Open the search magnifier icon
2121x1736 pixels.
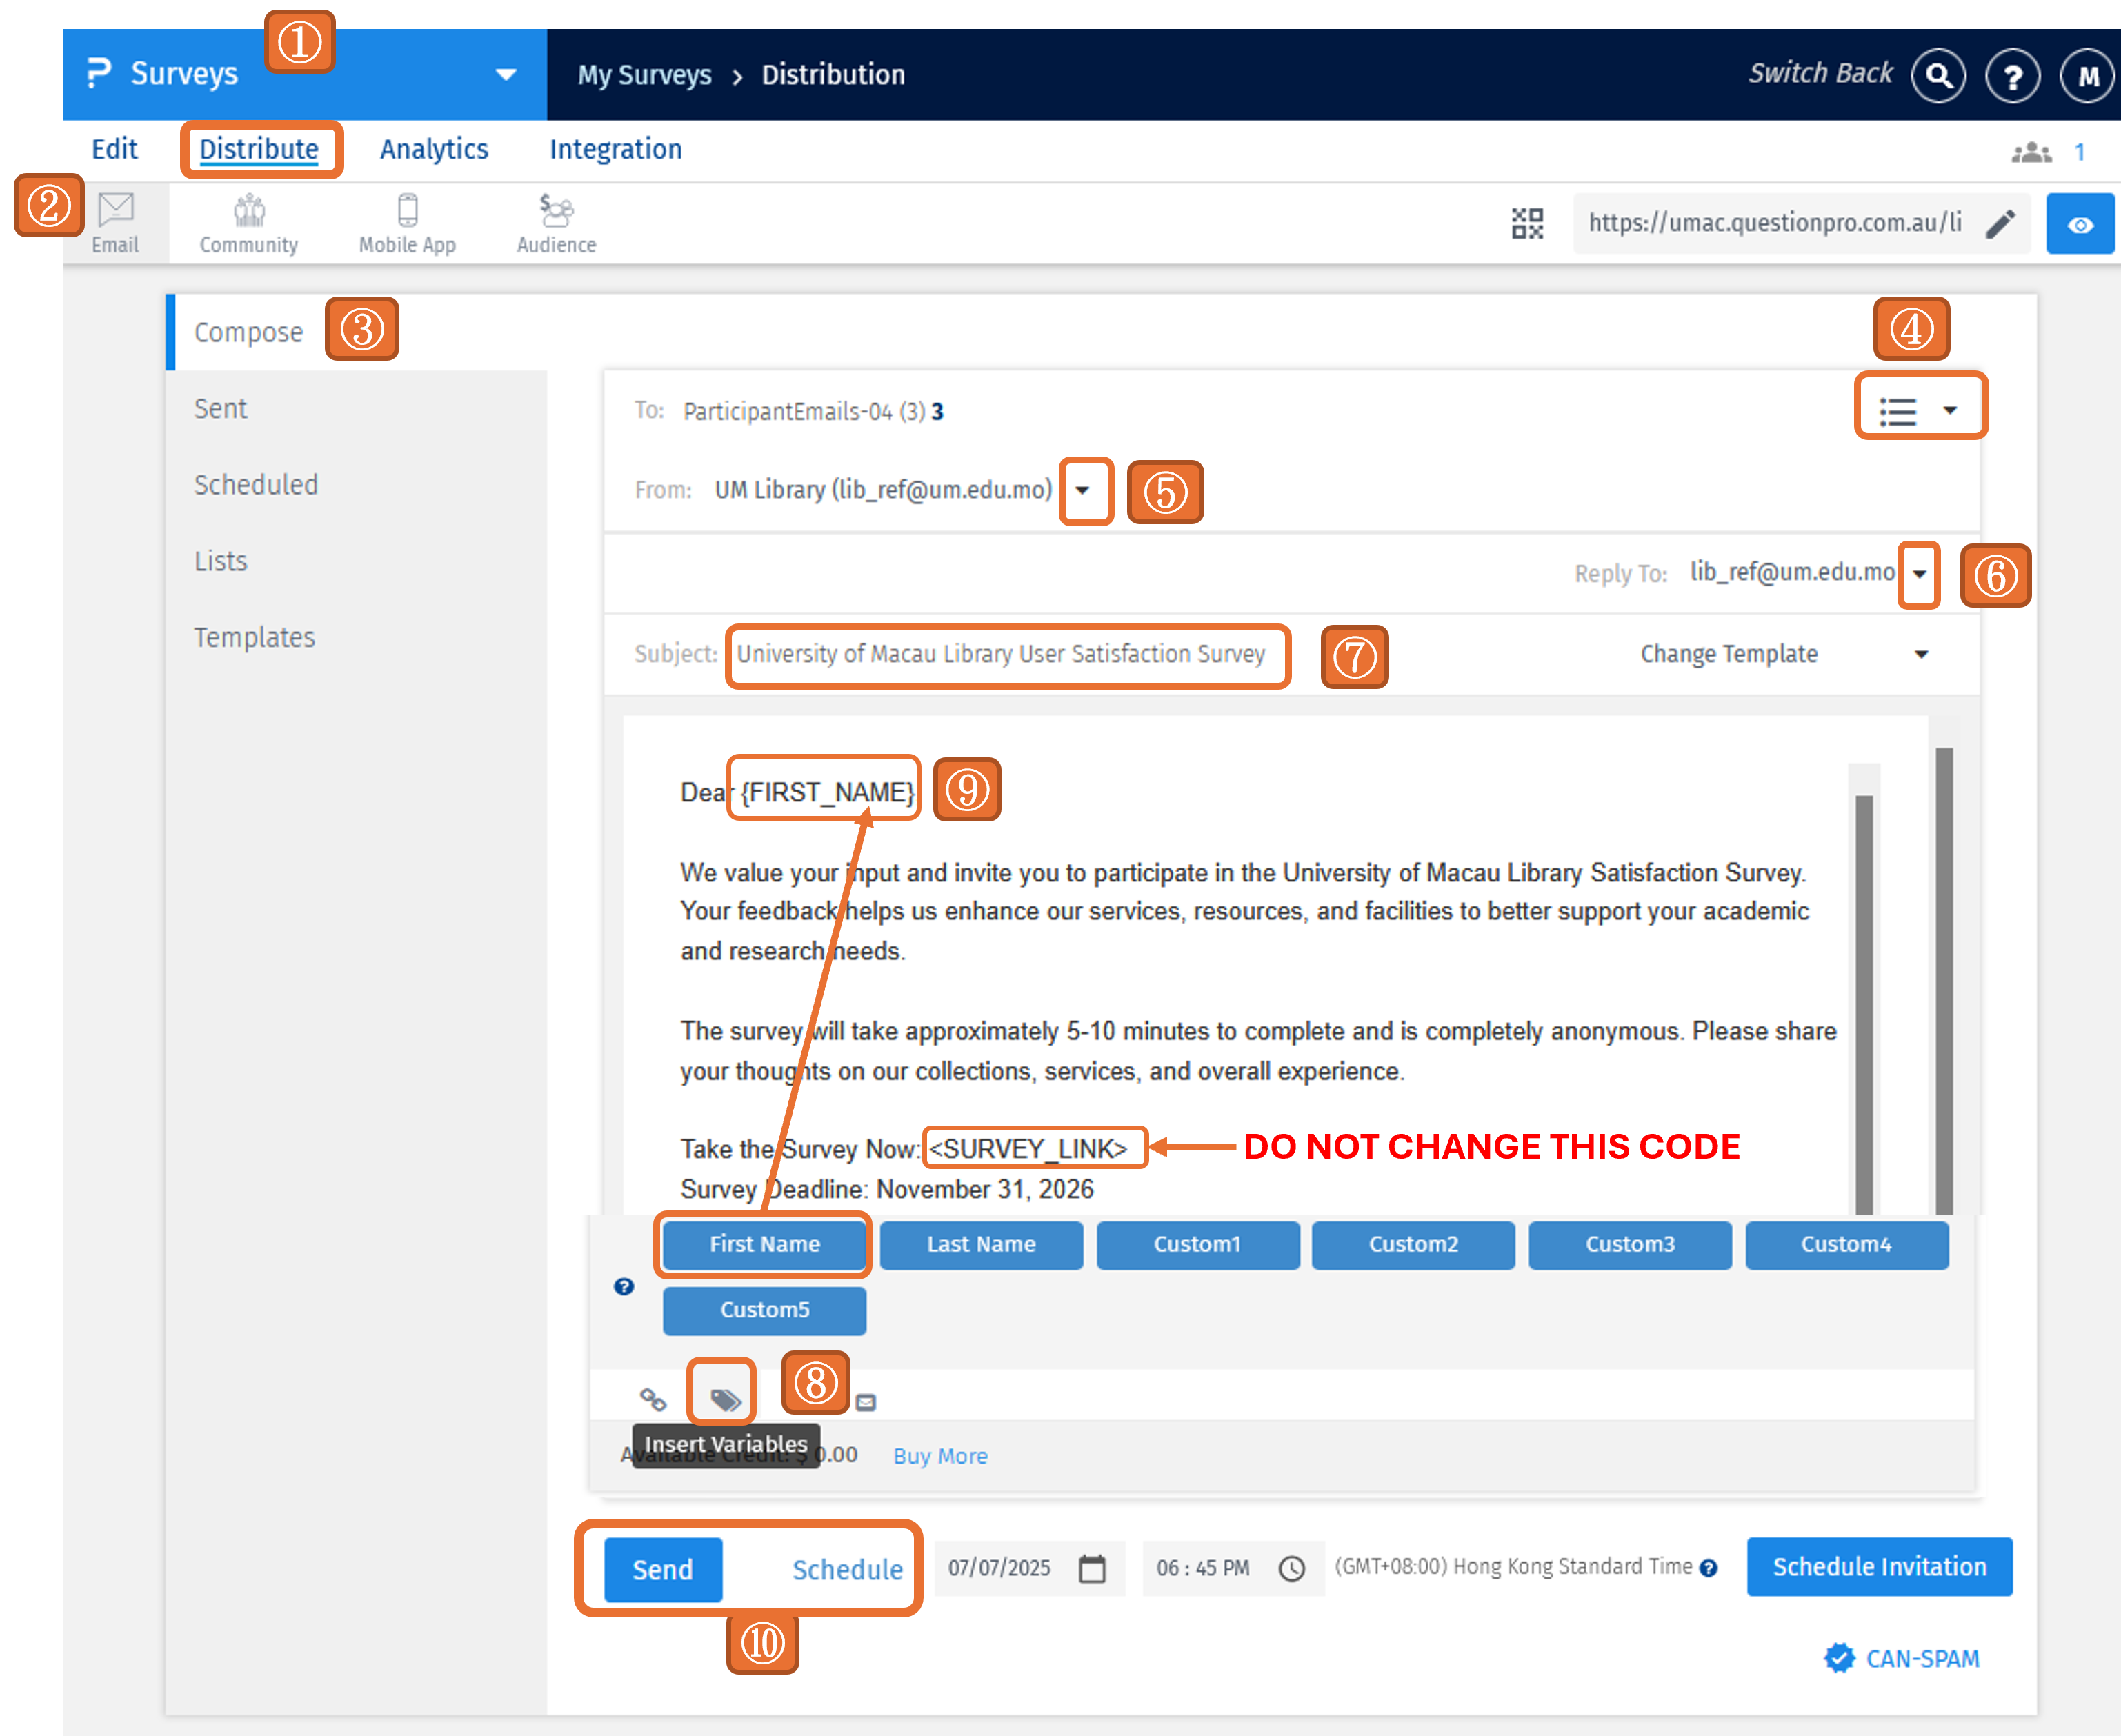[1938, 76]
